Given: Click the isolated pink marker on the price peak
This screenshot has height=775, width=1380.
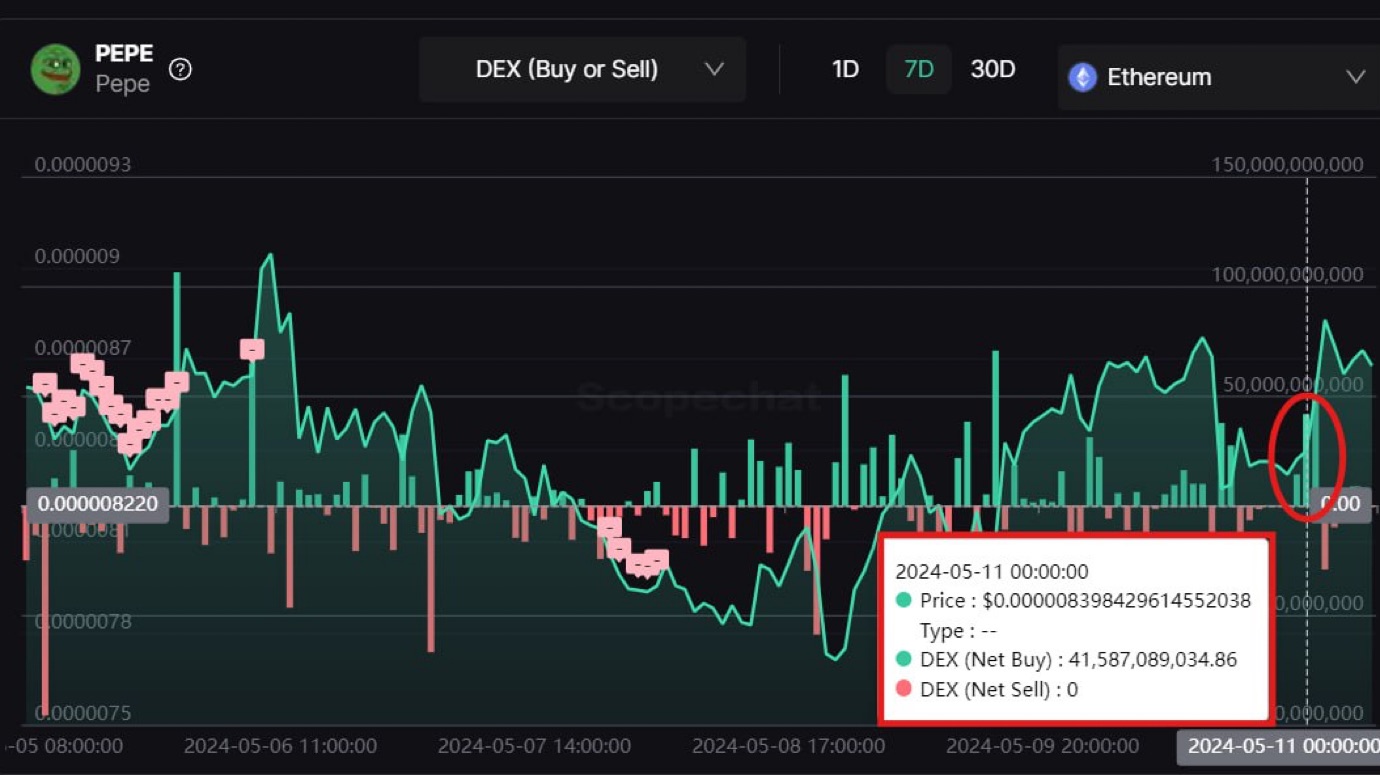Looking at the screenshot, I should tap(252, 349).
